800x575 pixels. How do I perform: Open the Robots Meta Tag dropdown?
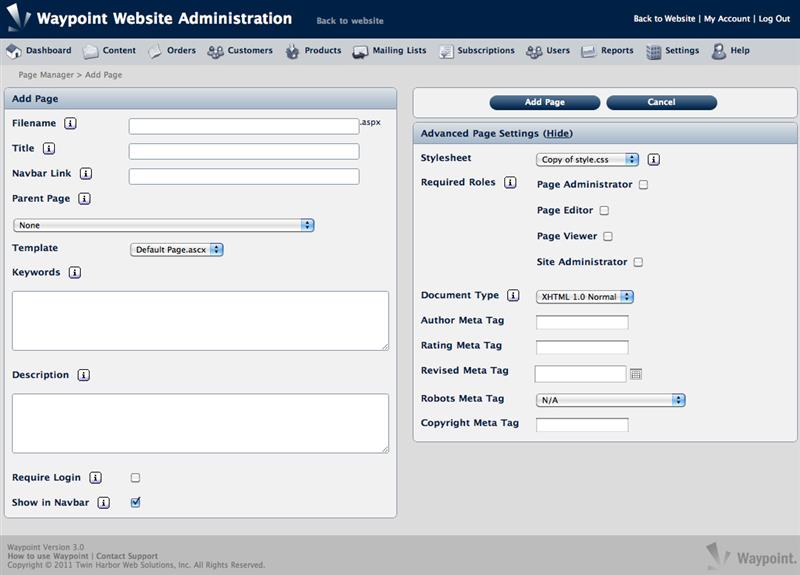611,400
